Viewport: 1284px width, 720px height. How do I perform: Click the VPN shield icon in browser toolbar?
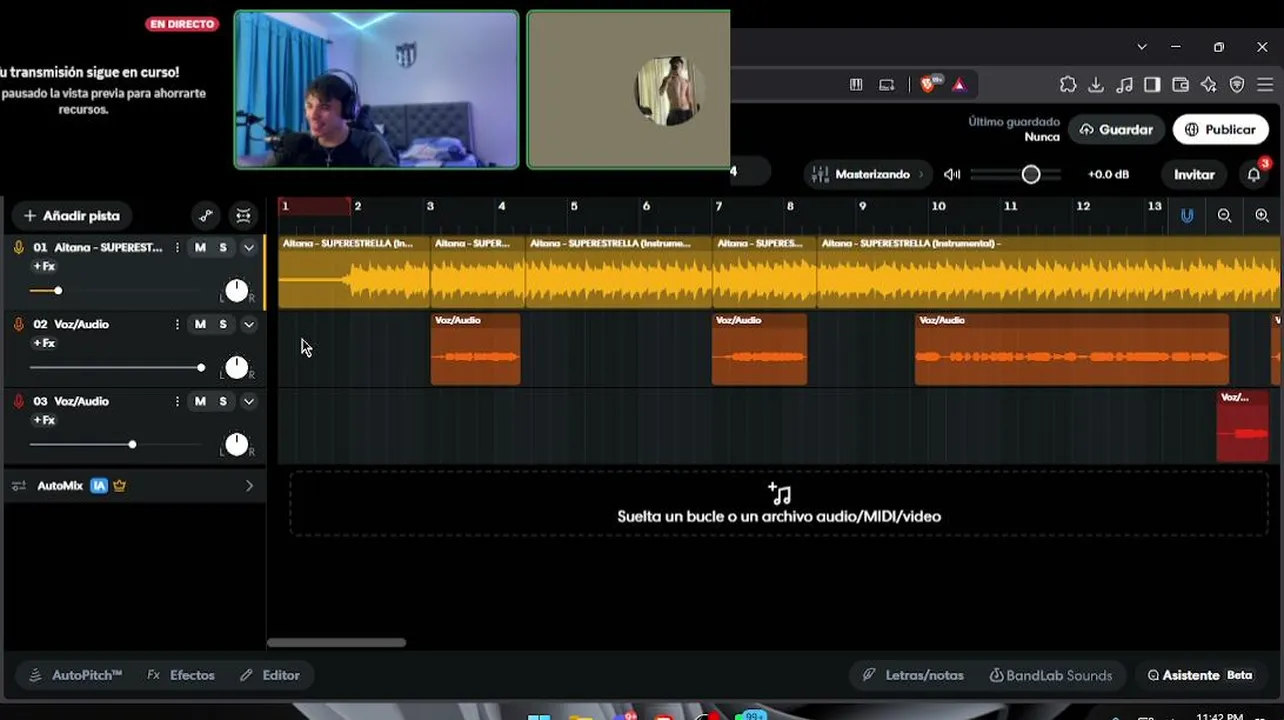click(1237, 85)
